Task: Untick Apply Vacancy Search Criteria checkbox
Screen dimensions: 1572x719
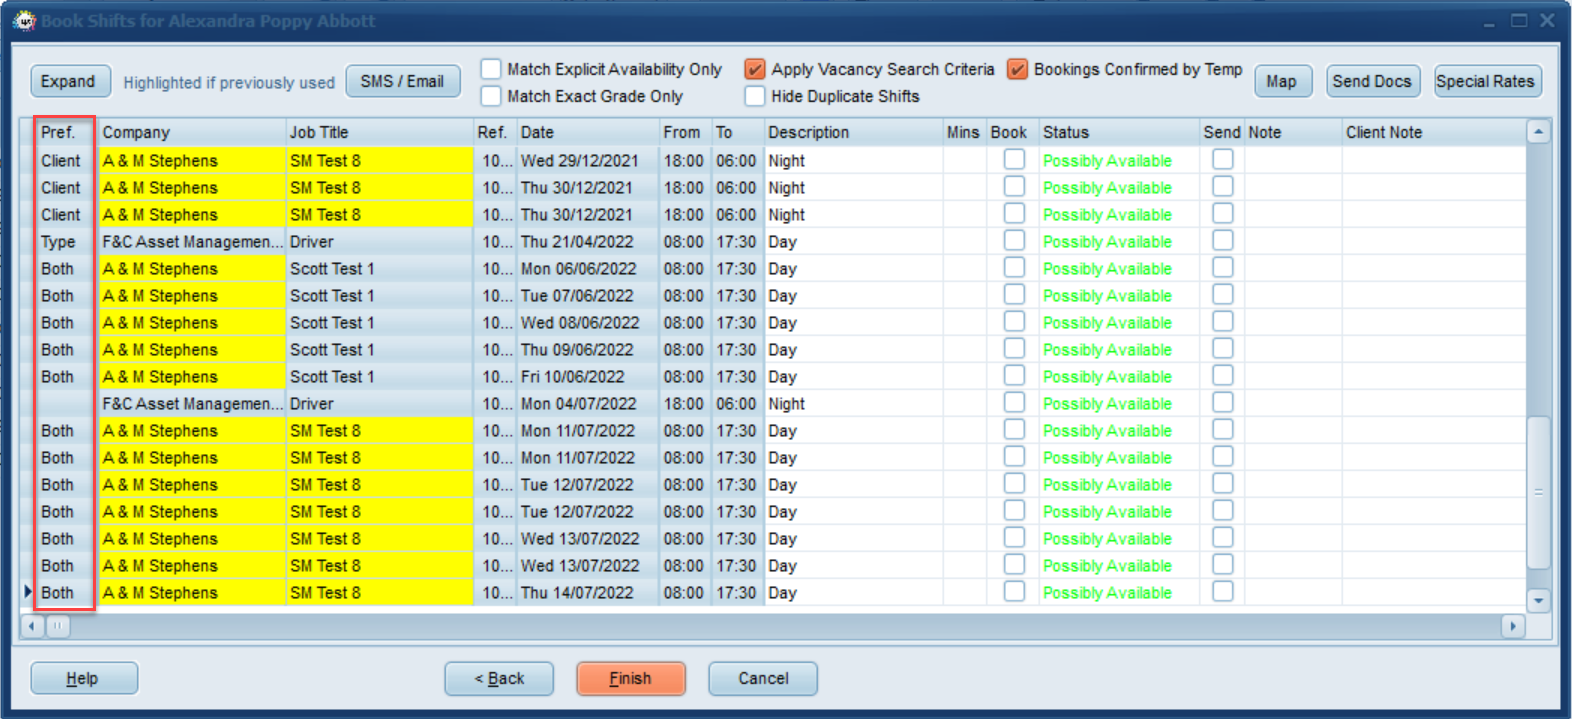Action: click(755, 69)
